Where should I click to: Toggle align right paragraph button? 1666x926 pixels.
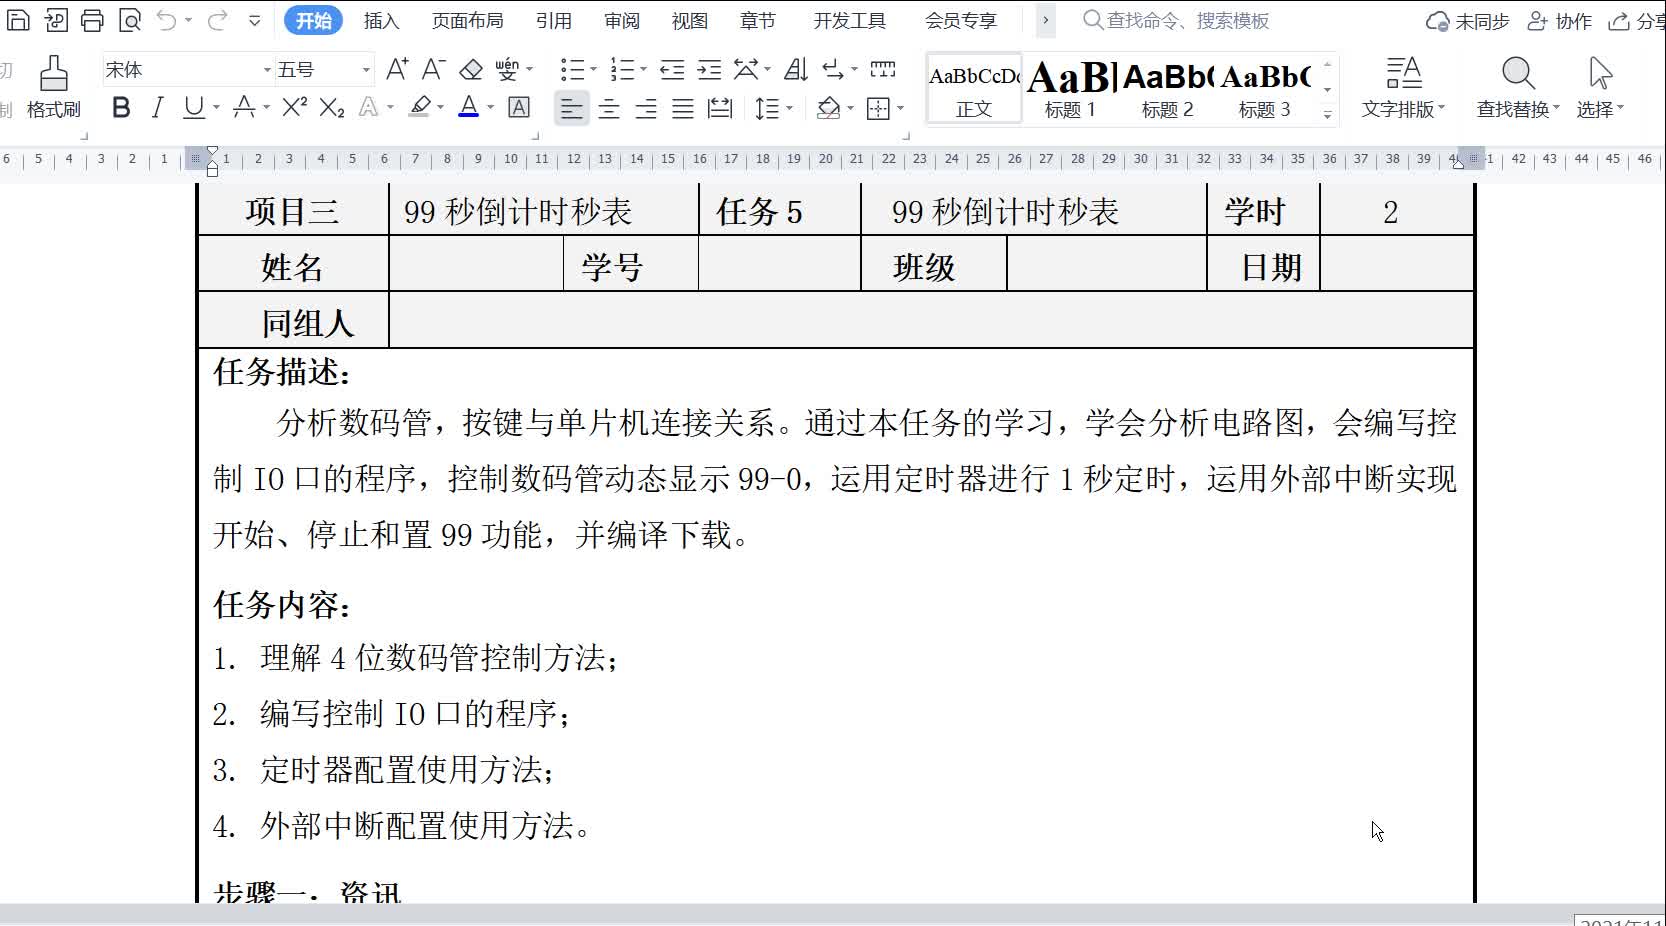(x=646, y=108)
